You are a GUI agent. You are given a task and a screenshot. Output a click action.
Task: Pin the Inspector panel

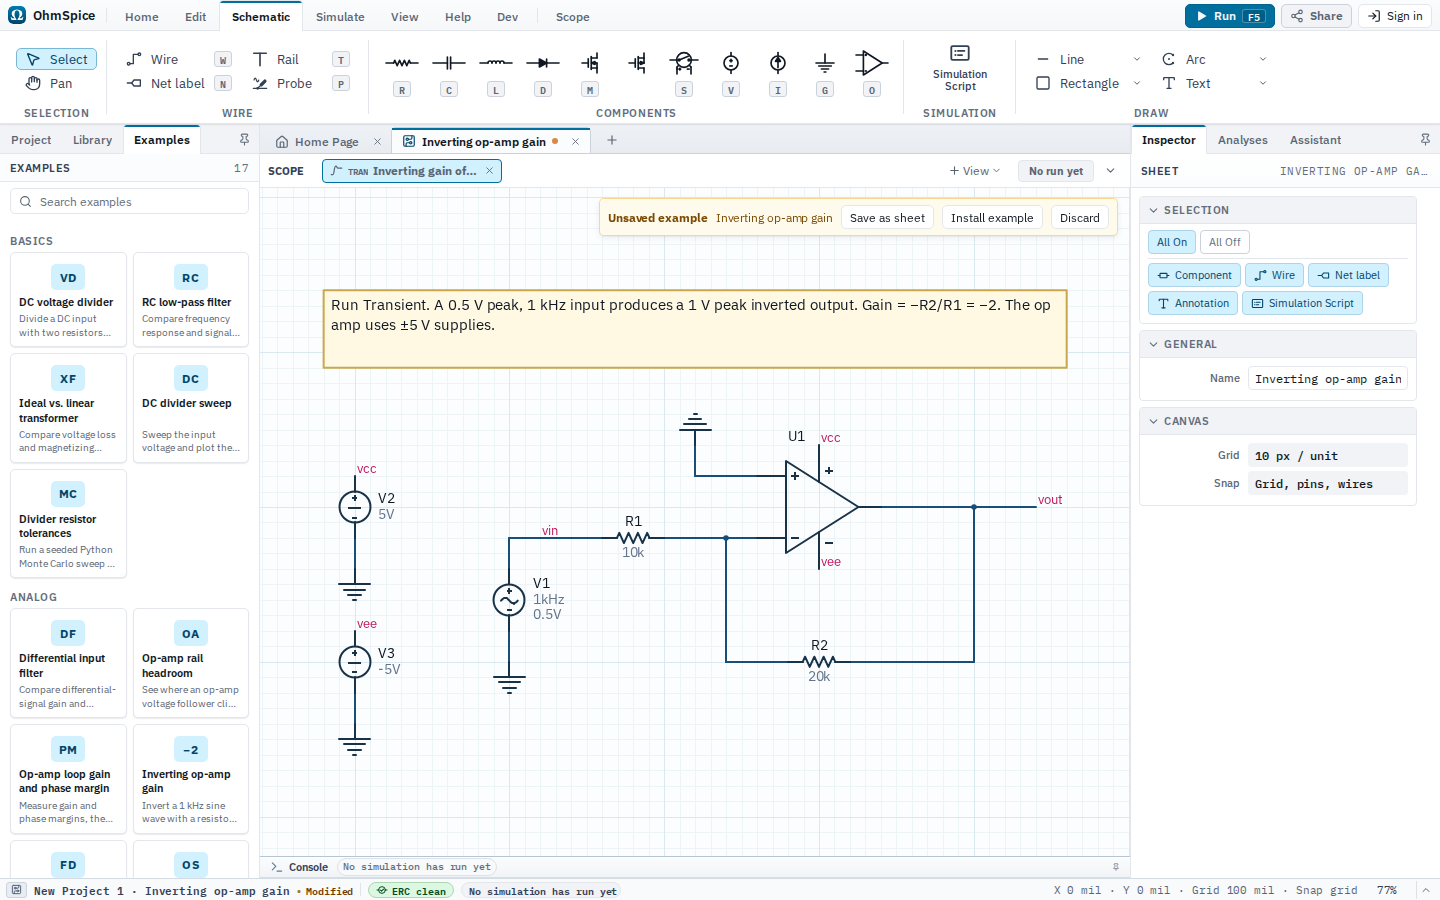(x=1425, y=140)
